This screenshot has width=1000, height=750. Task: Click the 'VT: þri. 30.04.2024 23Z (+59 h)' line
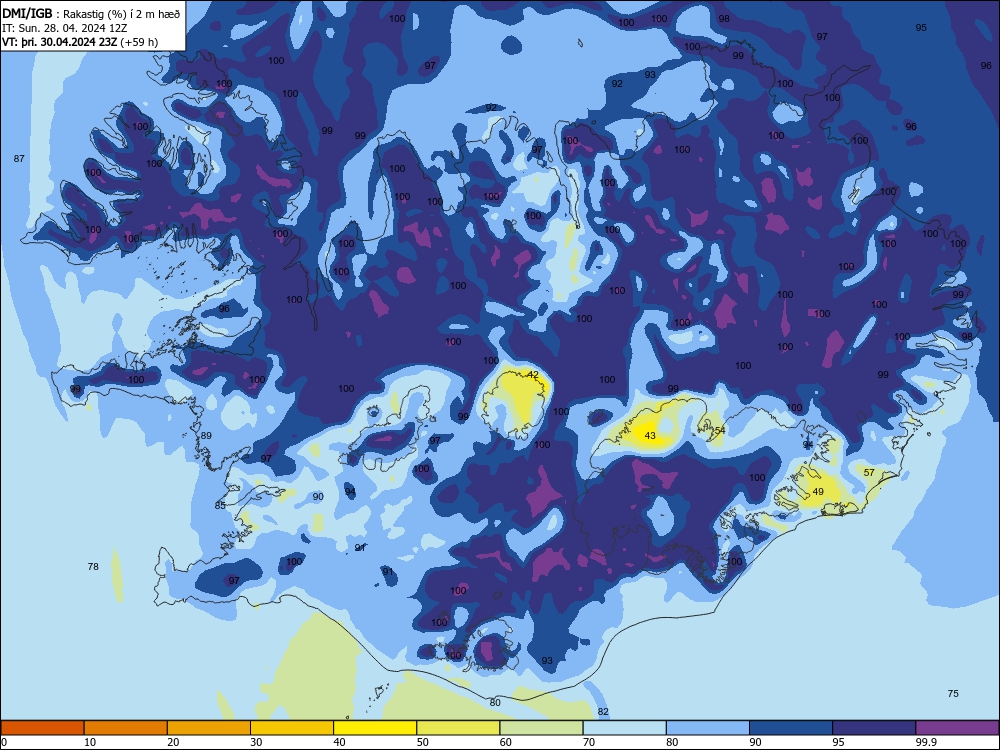(x=80, y=42)
